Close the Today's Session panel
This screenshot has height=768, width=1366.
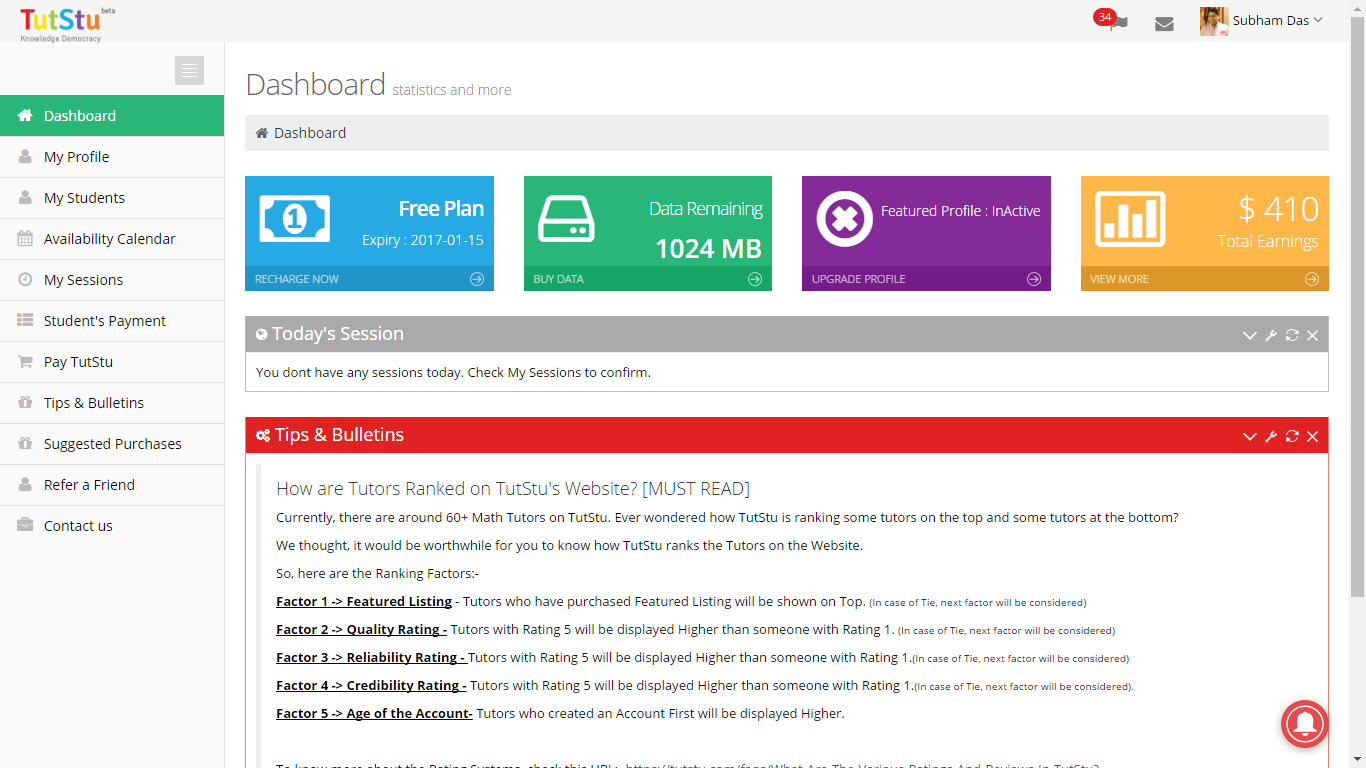(x=1312, y=335)
